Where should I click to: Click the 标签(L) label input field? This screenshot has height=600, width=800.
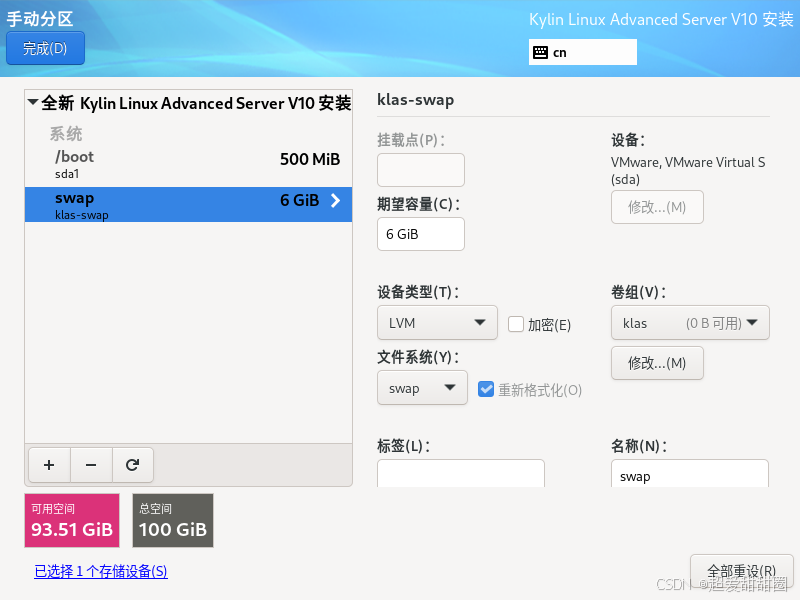pos(461,473)
